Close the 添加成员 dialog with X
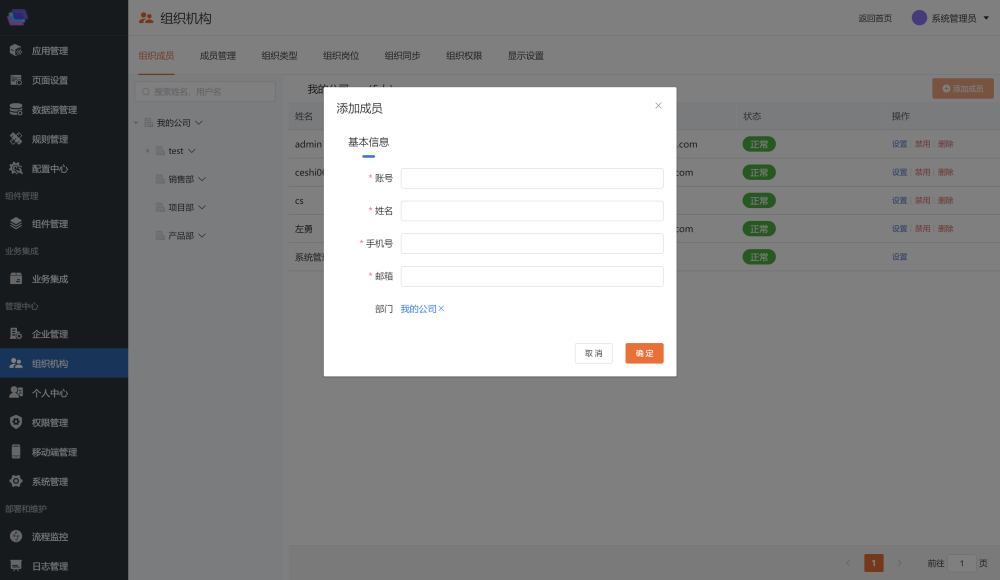The width and height of the screenshot is (1000, 580). pyautogui.click(x=658, y=105)
